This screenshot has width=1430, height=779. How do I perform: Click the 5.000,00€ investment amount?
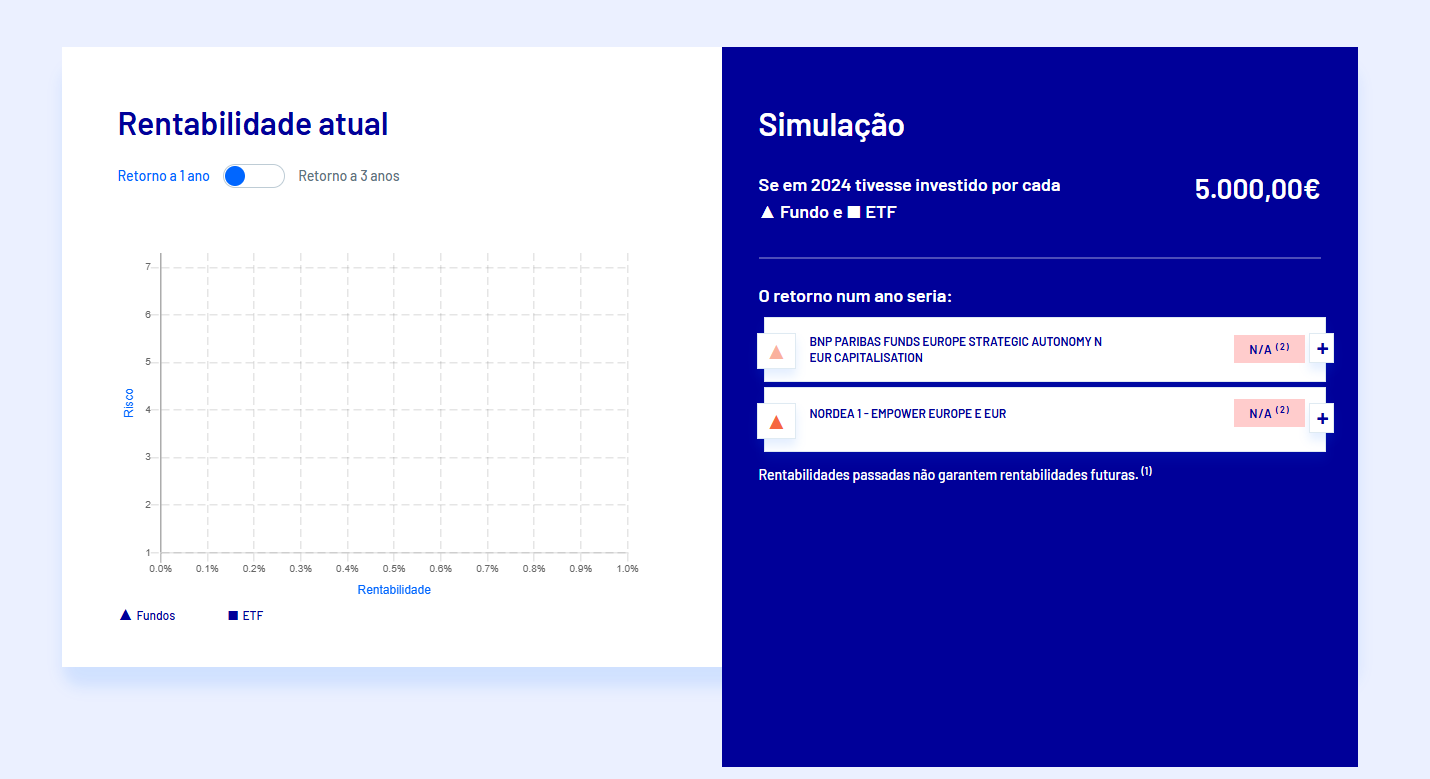point(1256,188)
